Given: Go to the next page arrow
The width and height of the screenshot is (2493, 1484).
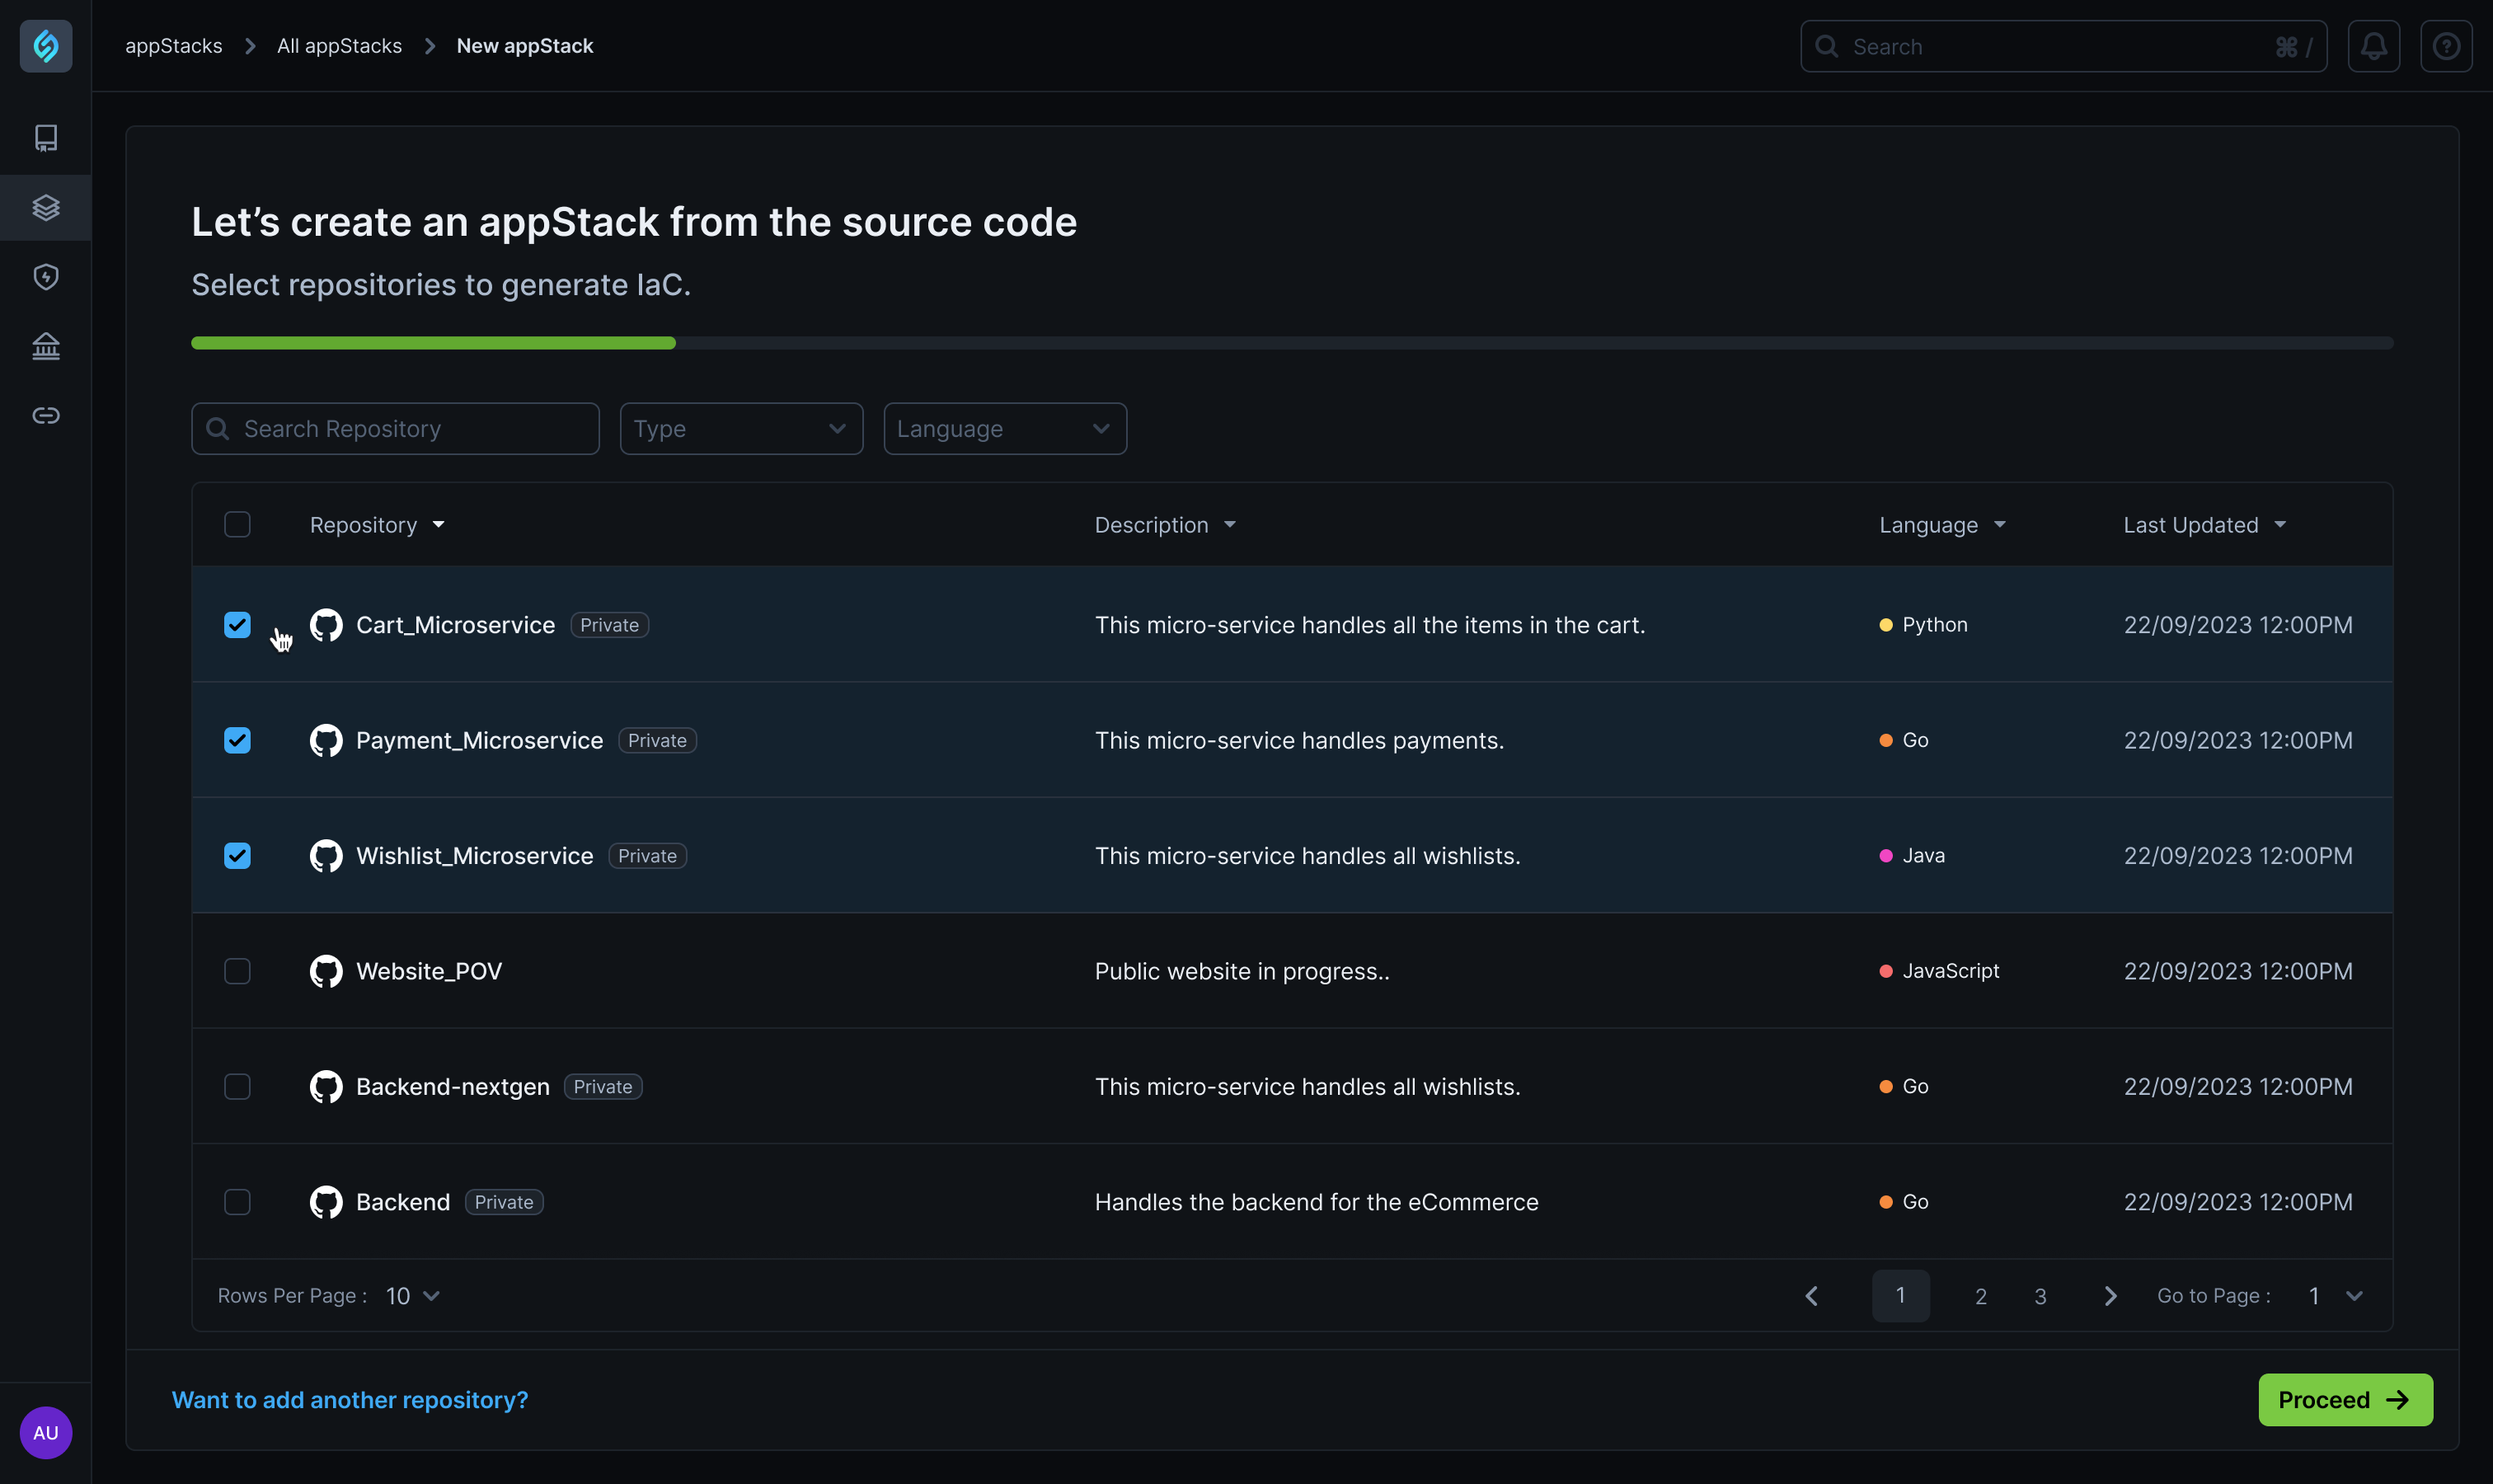Looking at the screenshot, I should [x=2110, y=1296].
